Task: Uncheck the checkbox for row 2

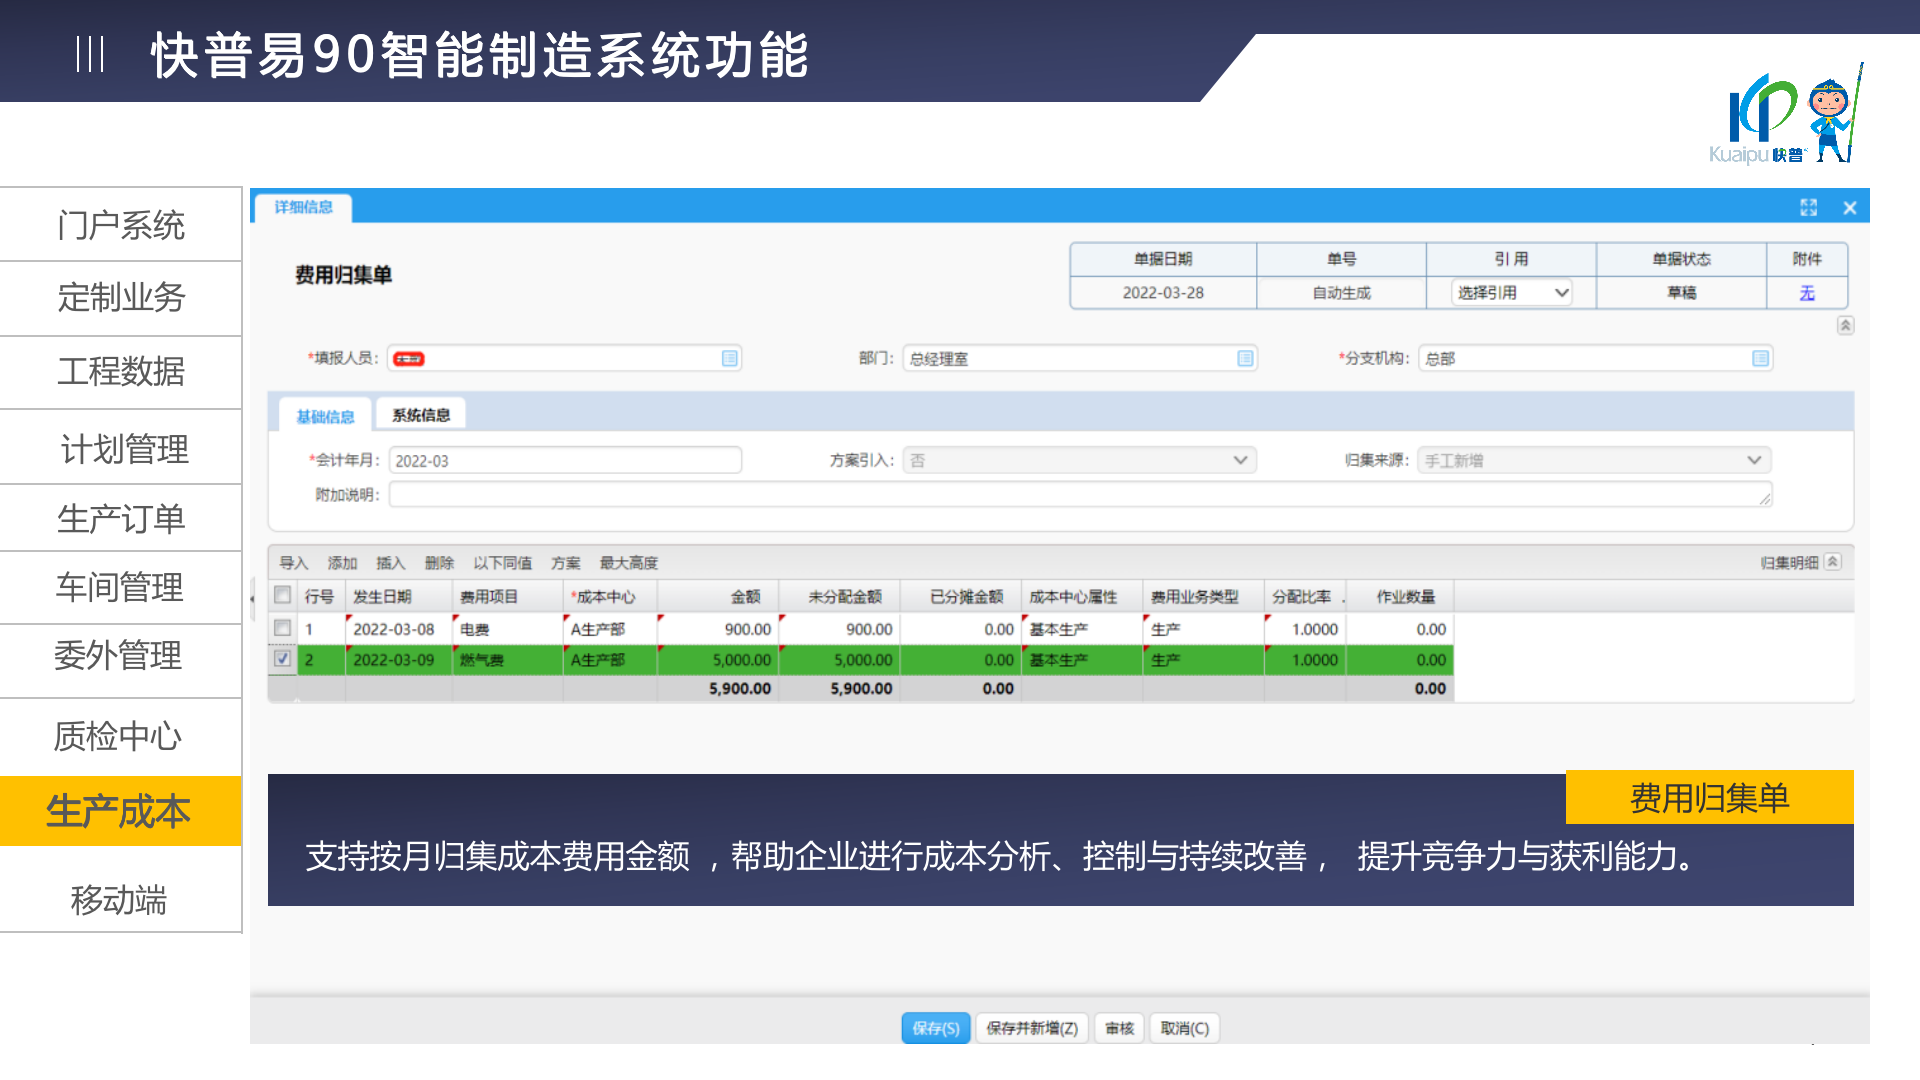Action: pos(283,659)
